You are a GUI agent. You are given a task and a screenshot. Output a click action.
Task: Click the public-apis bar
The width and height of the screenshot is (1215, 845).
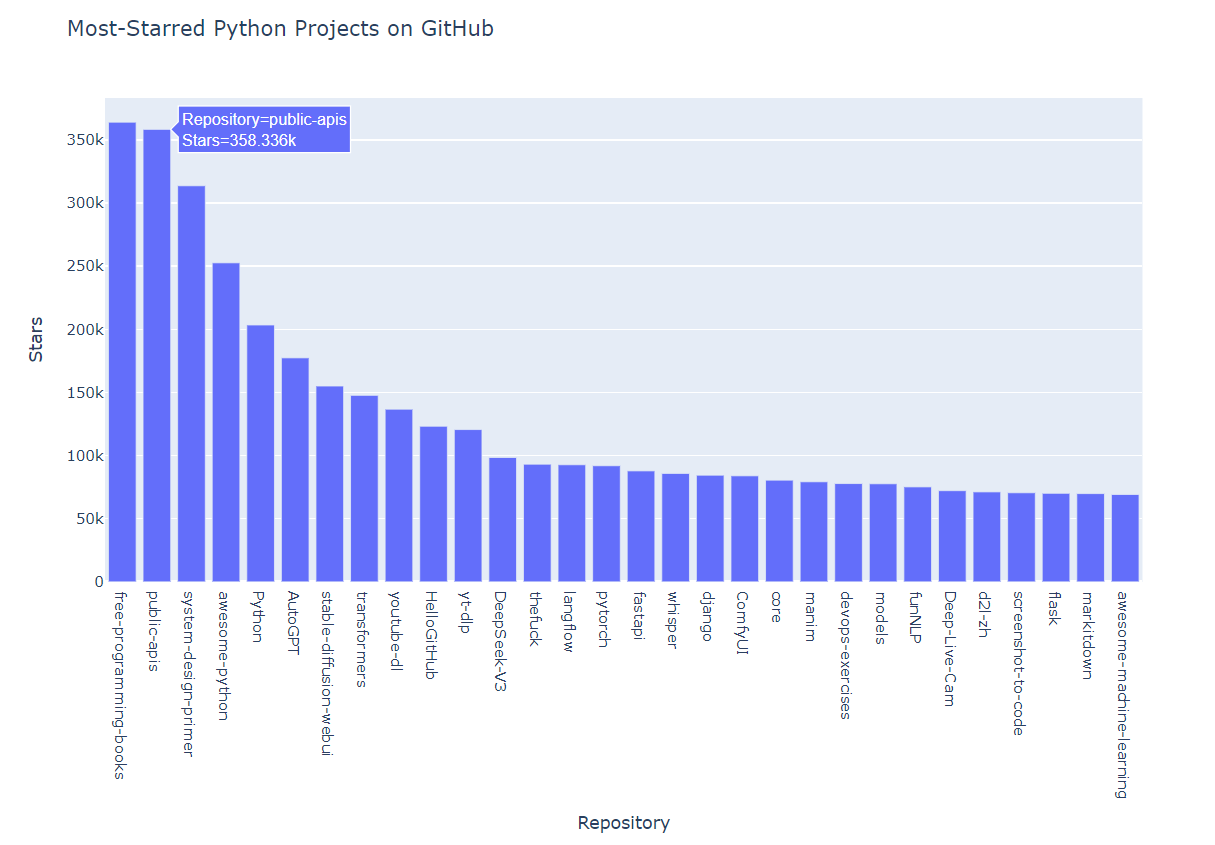(157, 356)
